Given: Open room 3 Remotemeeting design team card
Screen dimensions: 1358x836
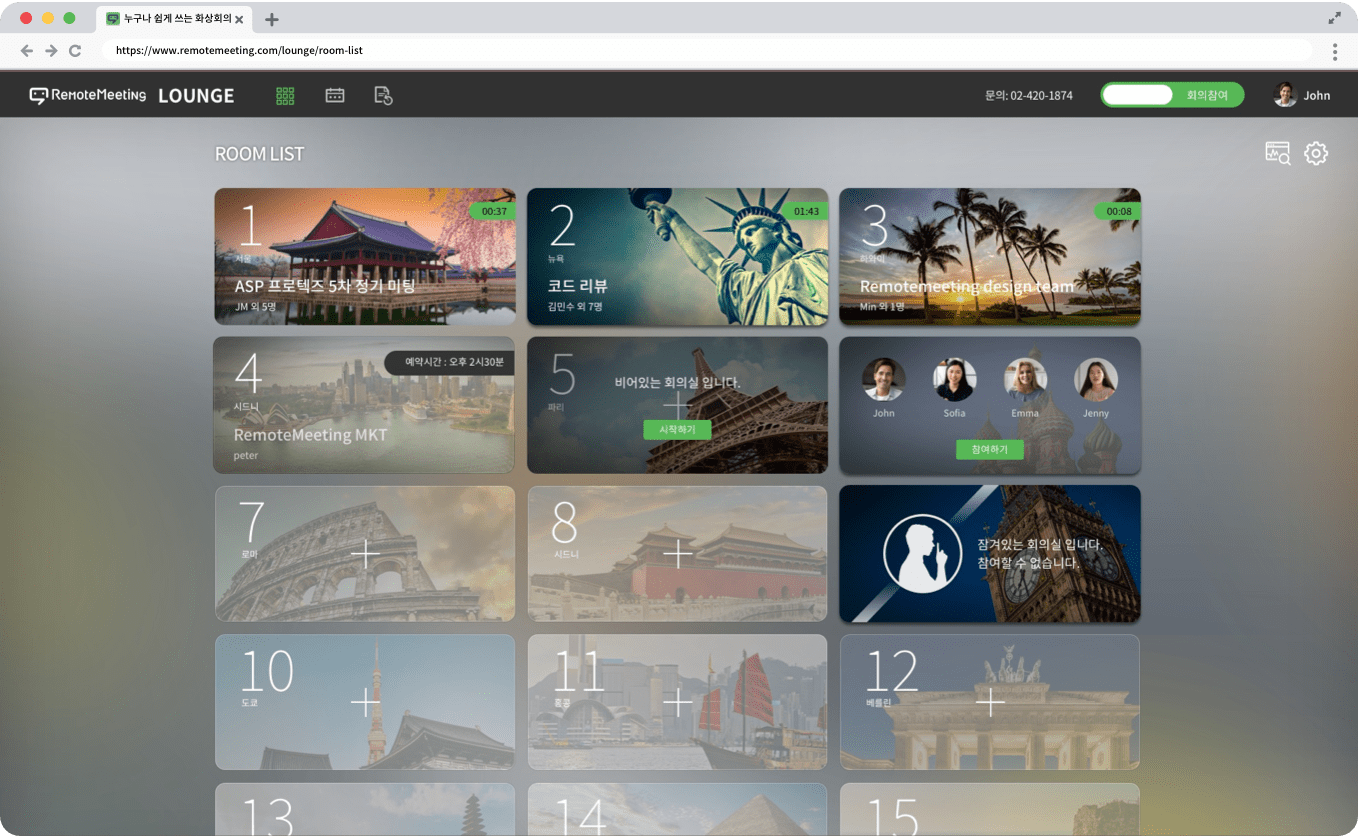Looking at the screenshot, I should 990,257.
